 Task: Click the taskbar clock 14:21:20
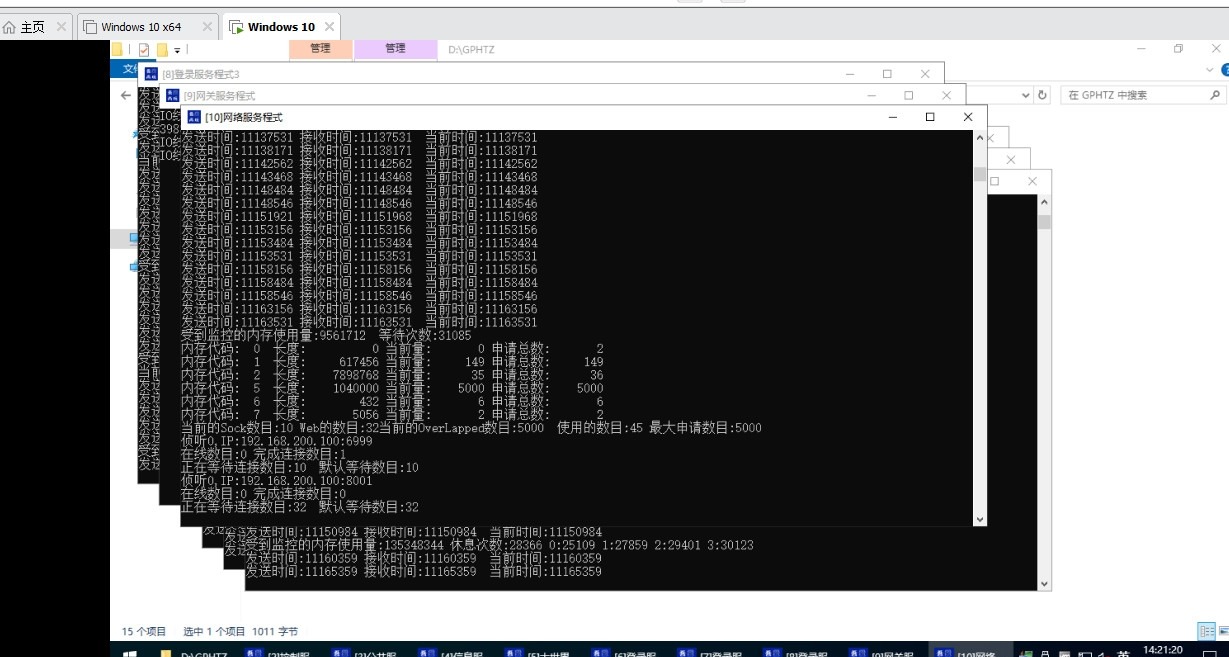[x=1162, y=650]
